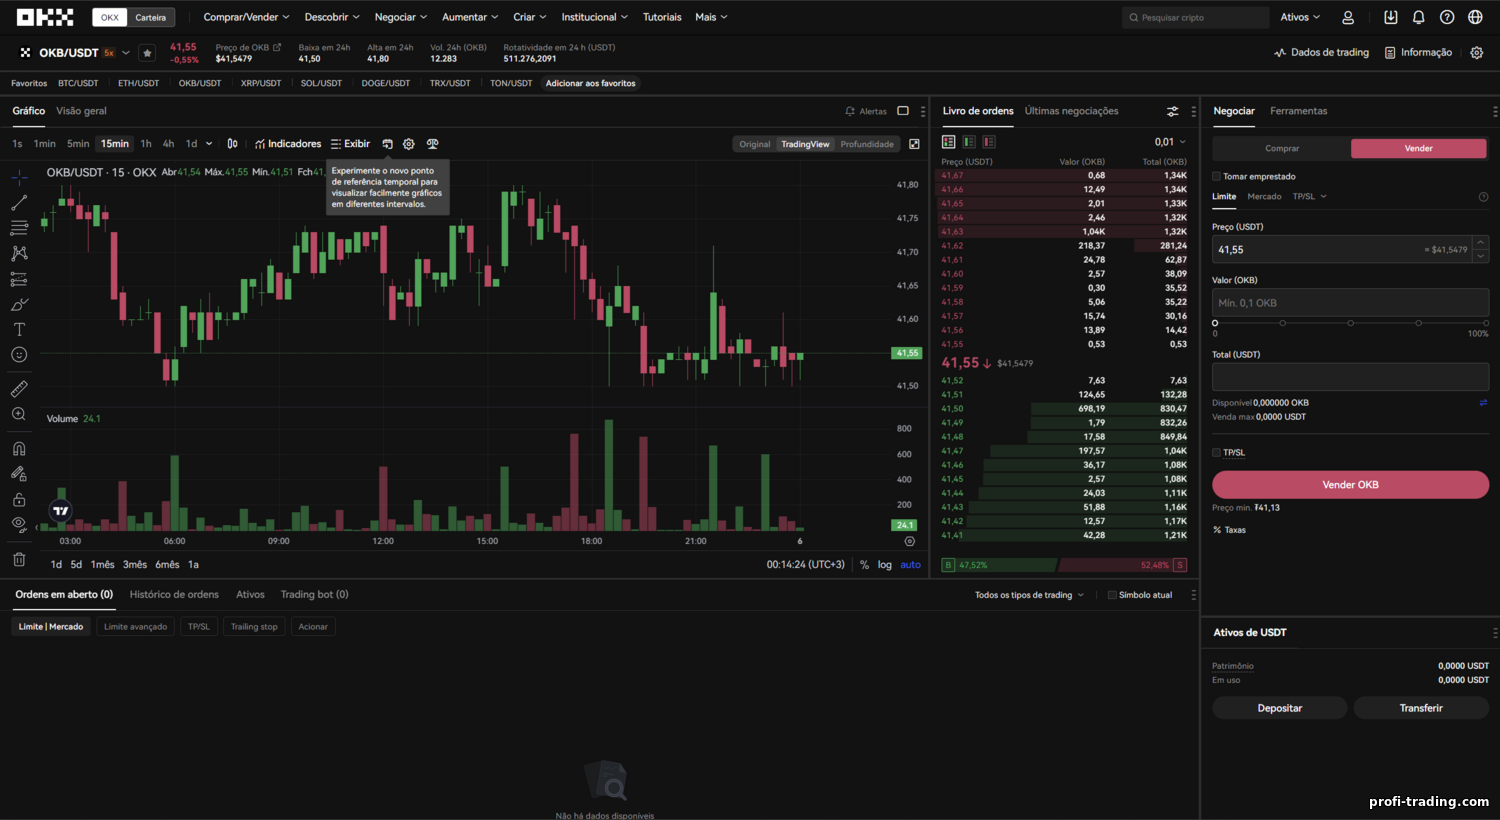Open the OKB/USDT pair selector chevron
The image size is (1500, 820).
coord(126,53)
